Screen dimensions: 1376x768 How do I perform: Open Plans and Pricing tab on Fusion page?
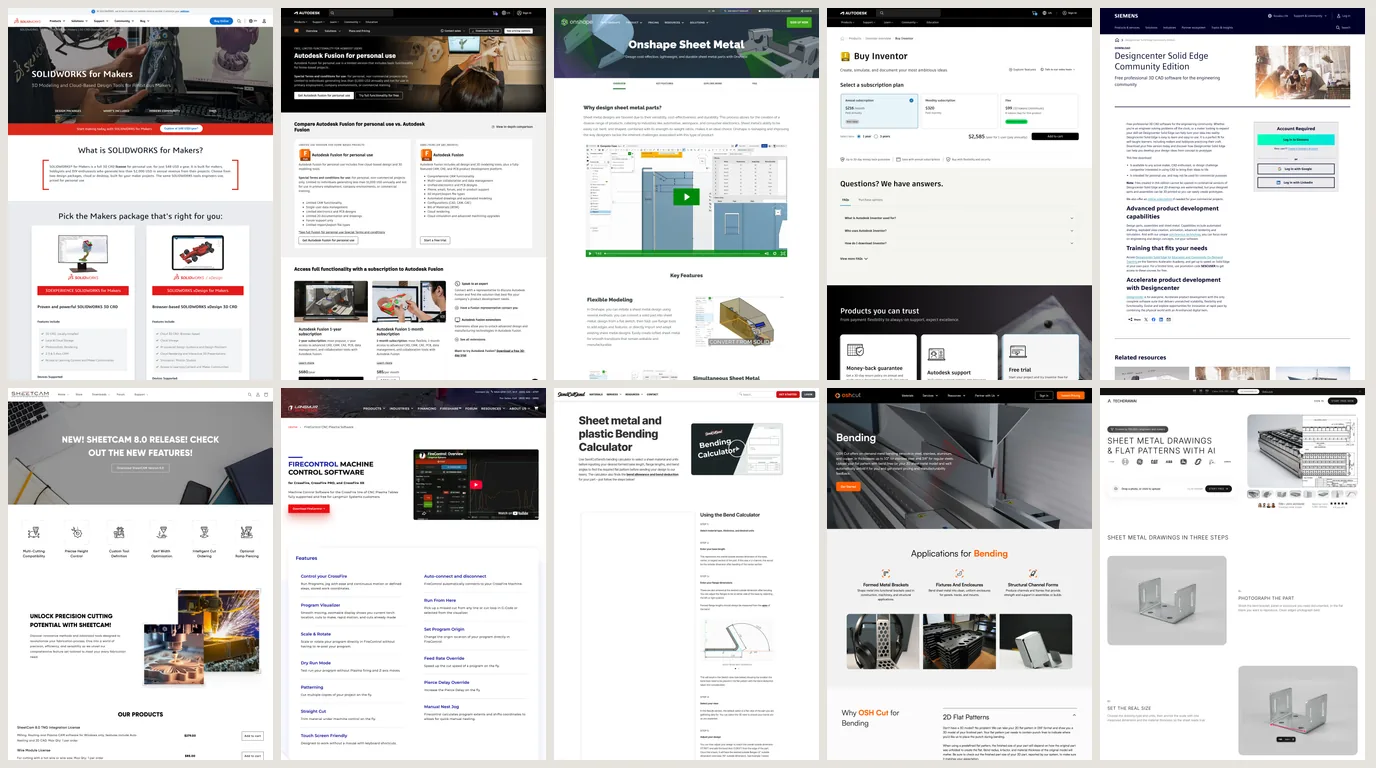(x=360, y=31)
